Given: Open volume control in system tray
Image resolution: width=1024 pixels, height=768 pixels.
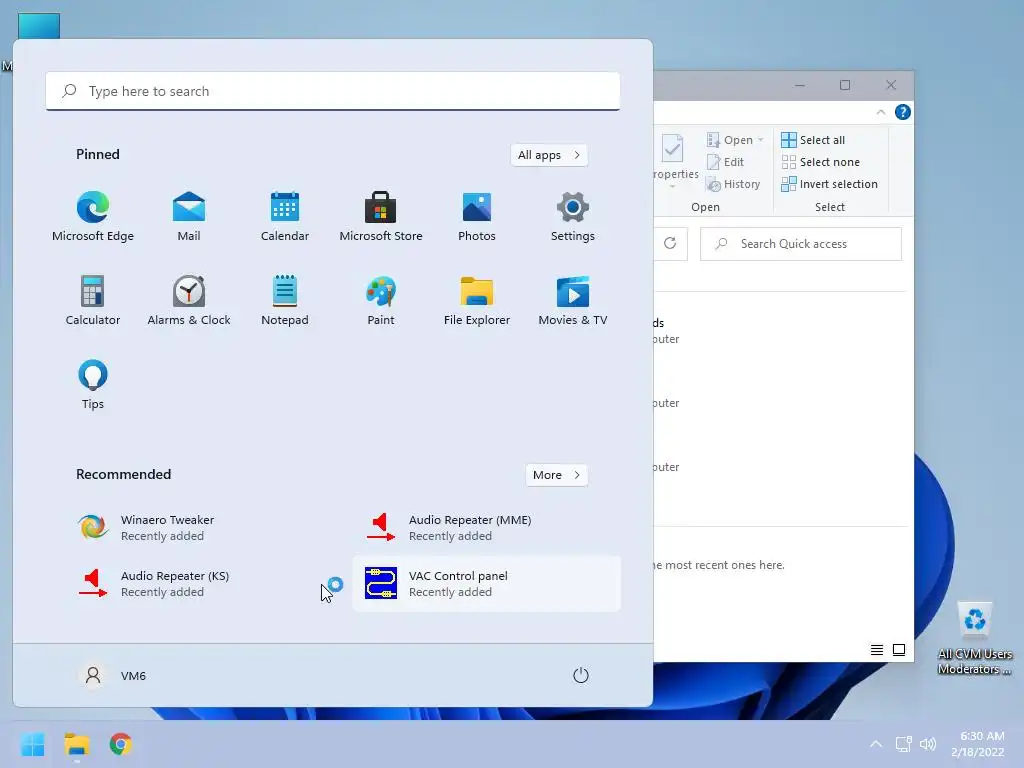Looking at the screenshot, I should 927,744.
